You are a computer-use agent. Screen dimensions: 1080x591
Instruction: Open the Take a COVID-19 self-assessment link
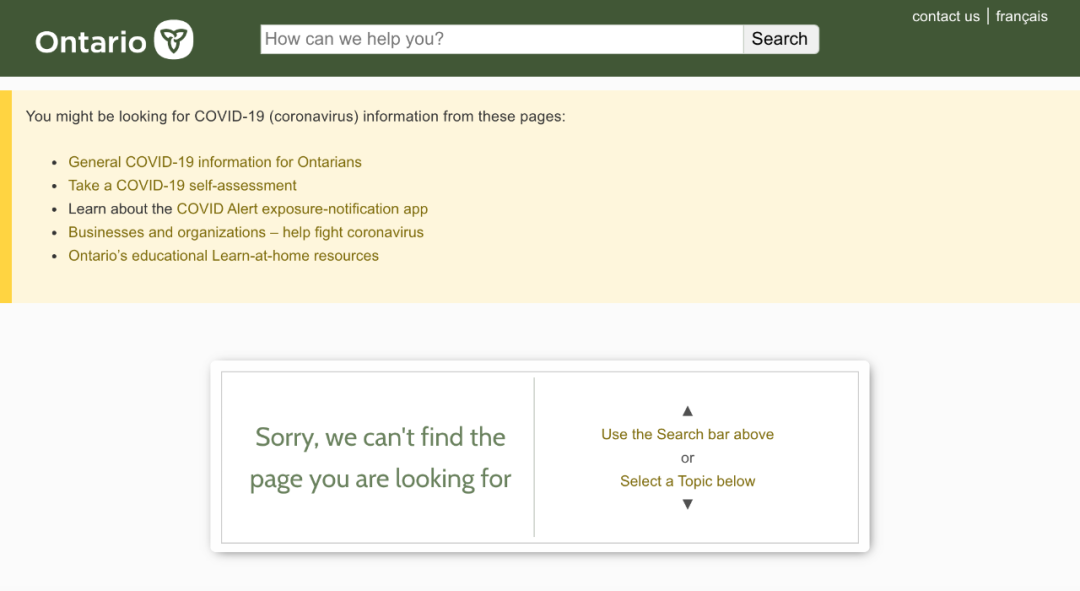pyautogui.click(x=183, y=185)
